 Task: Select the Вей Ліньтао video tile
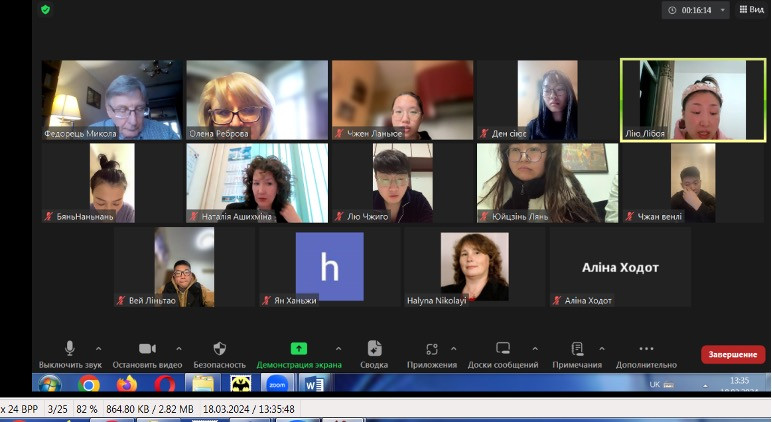185,267
